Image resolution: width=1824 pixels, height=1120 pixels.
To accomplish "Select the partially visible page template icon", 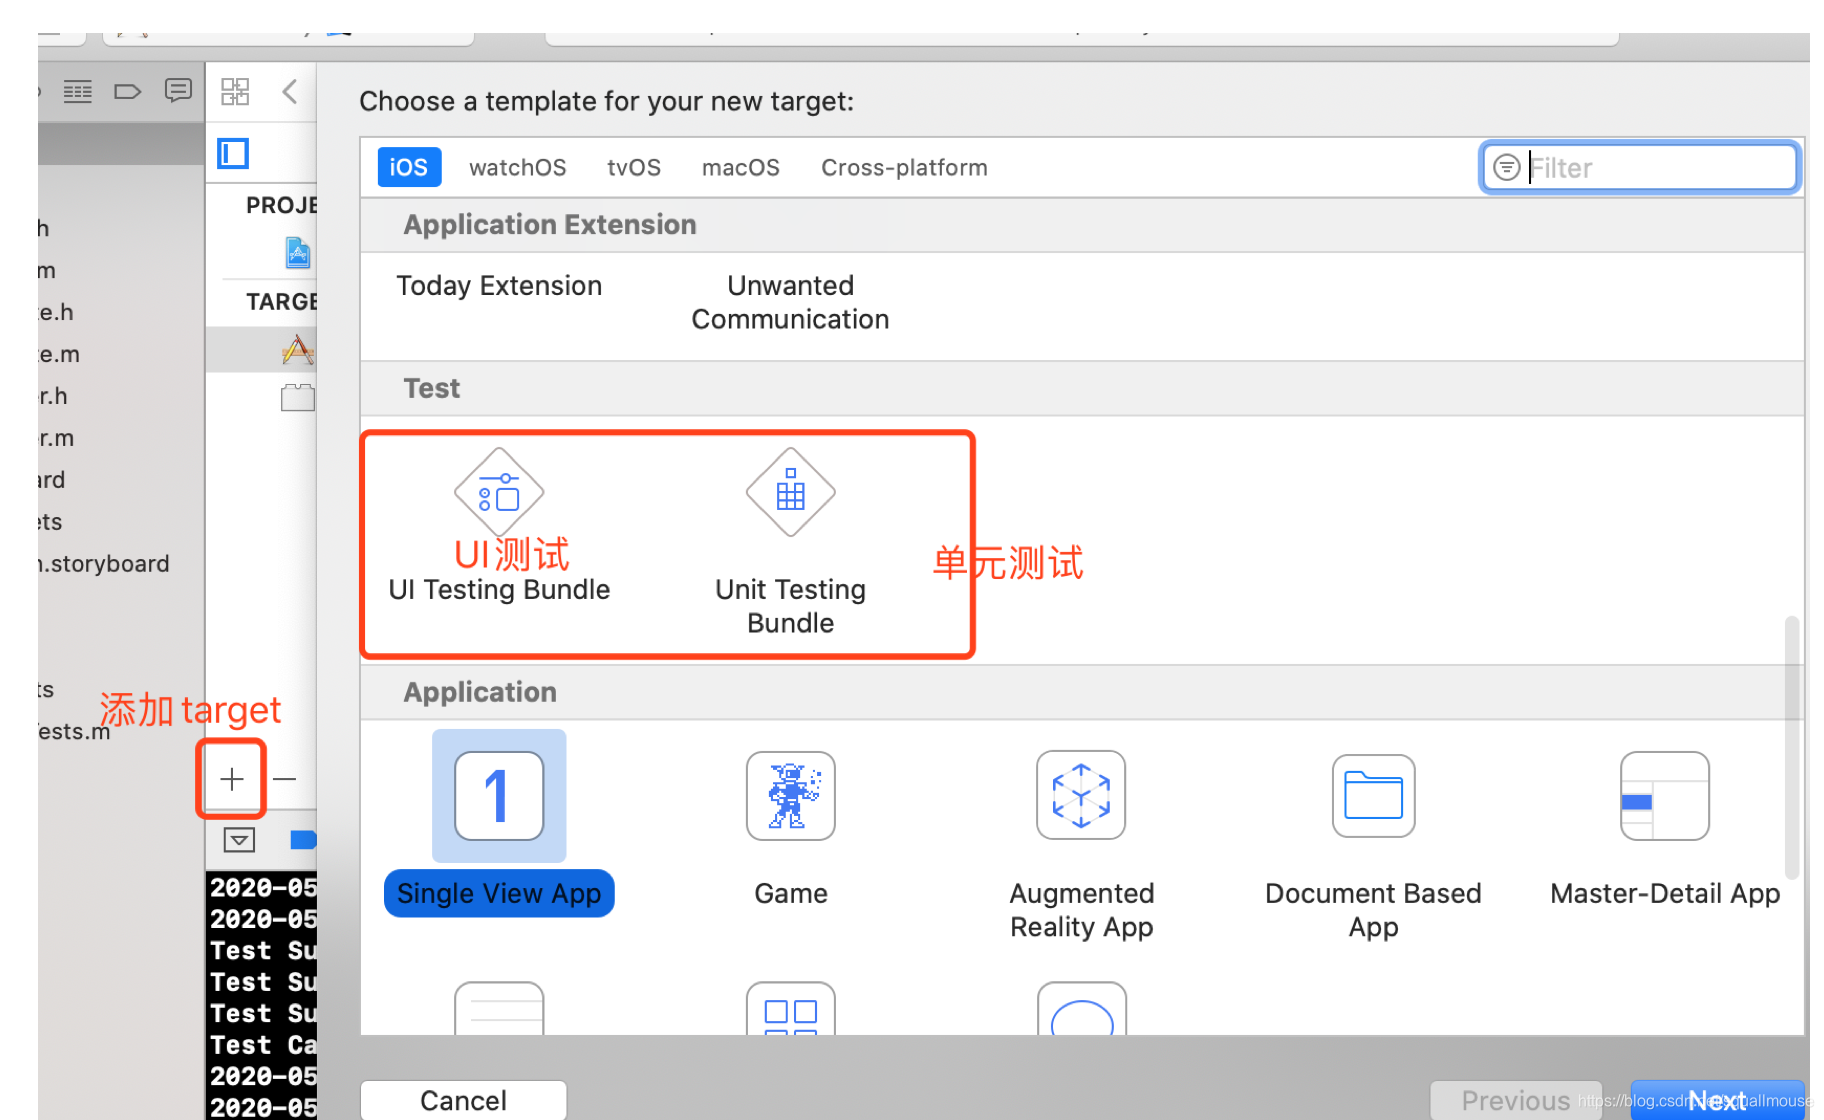I will tap(499, 1008).
